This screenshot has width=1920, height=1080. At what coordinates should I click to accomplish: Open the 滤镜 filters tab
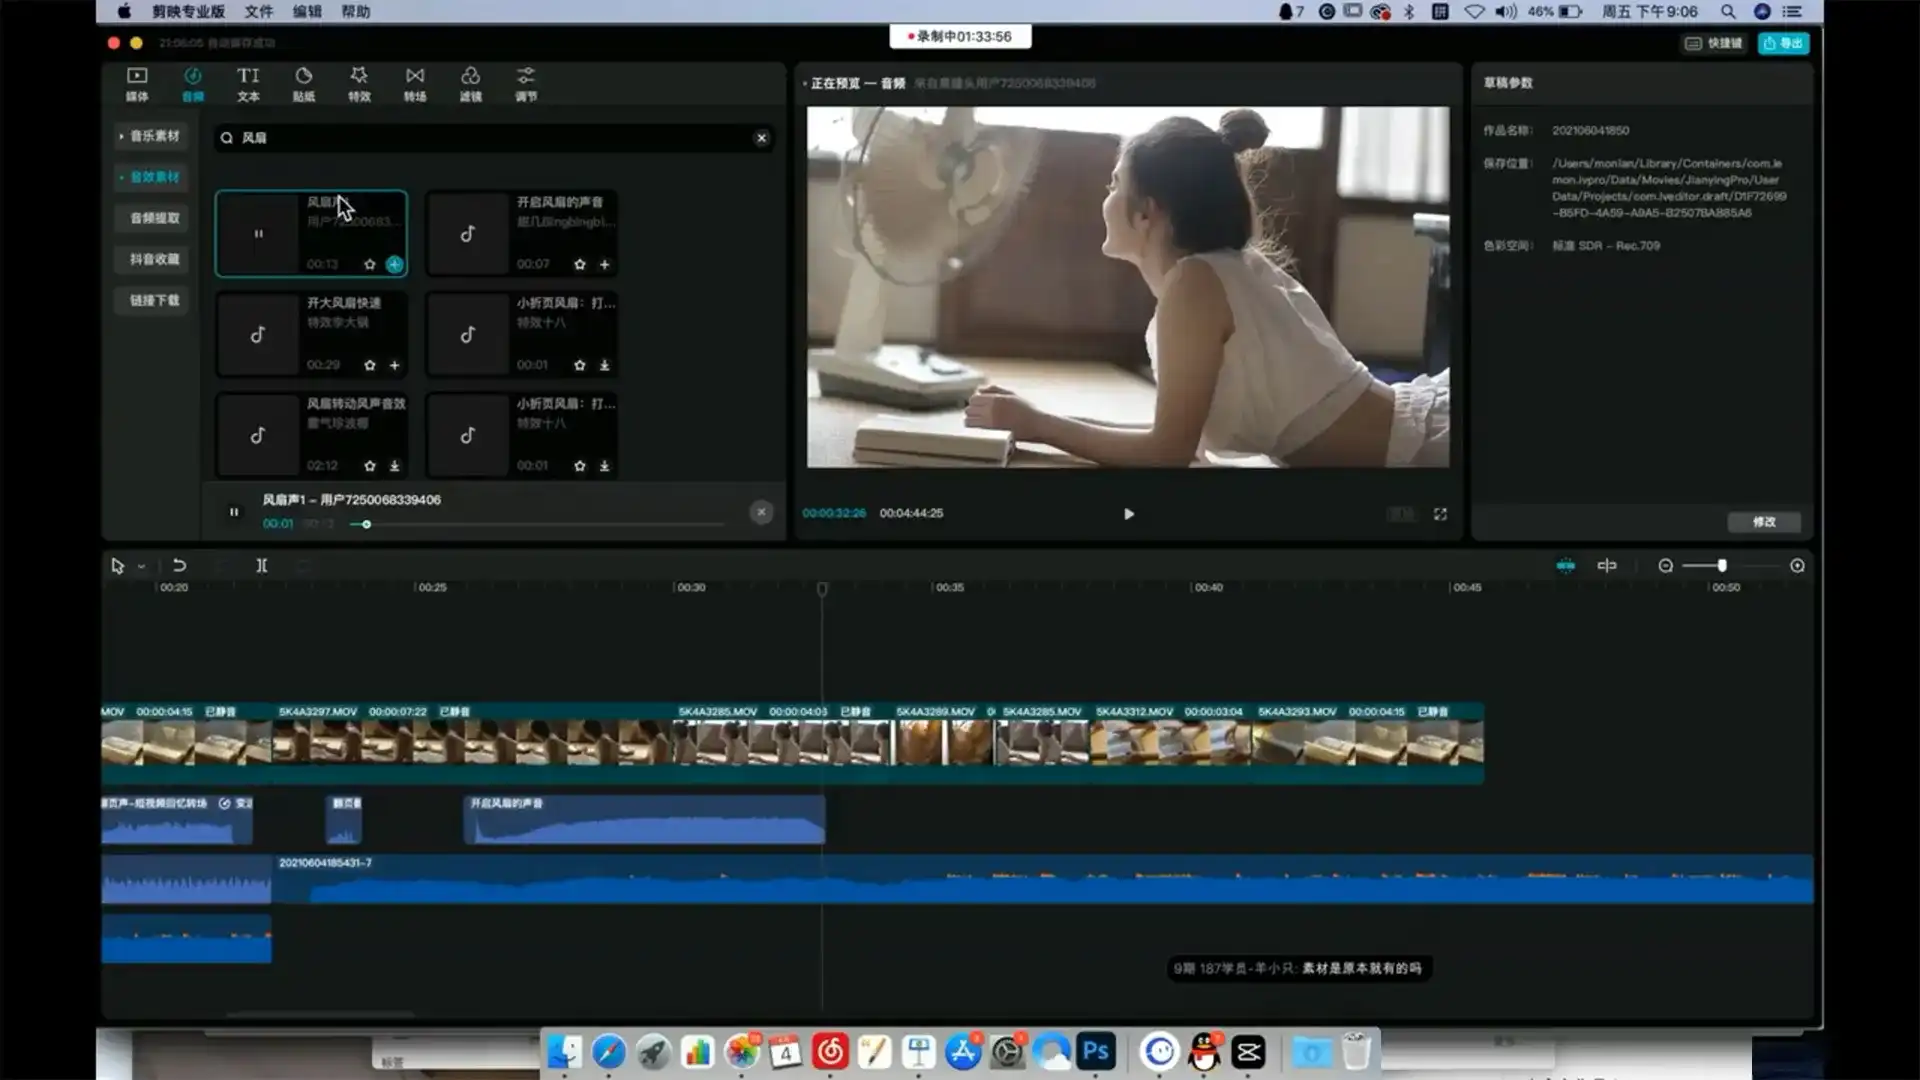coord(470,84)
